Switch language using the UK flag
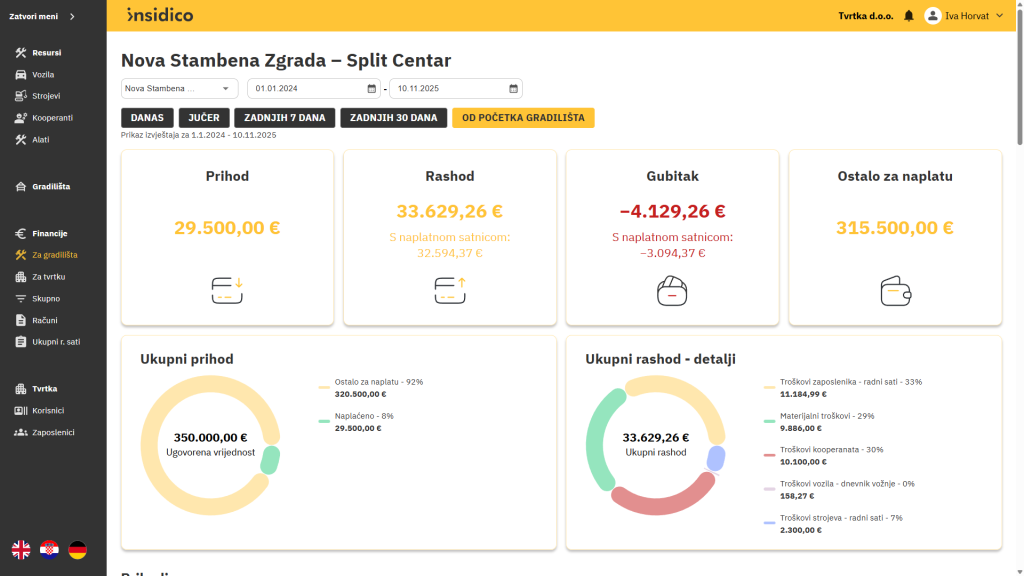Image resolution: width=1024 pixels, height=576 pixels. pos(21,549)
